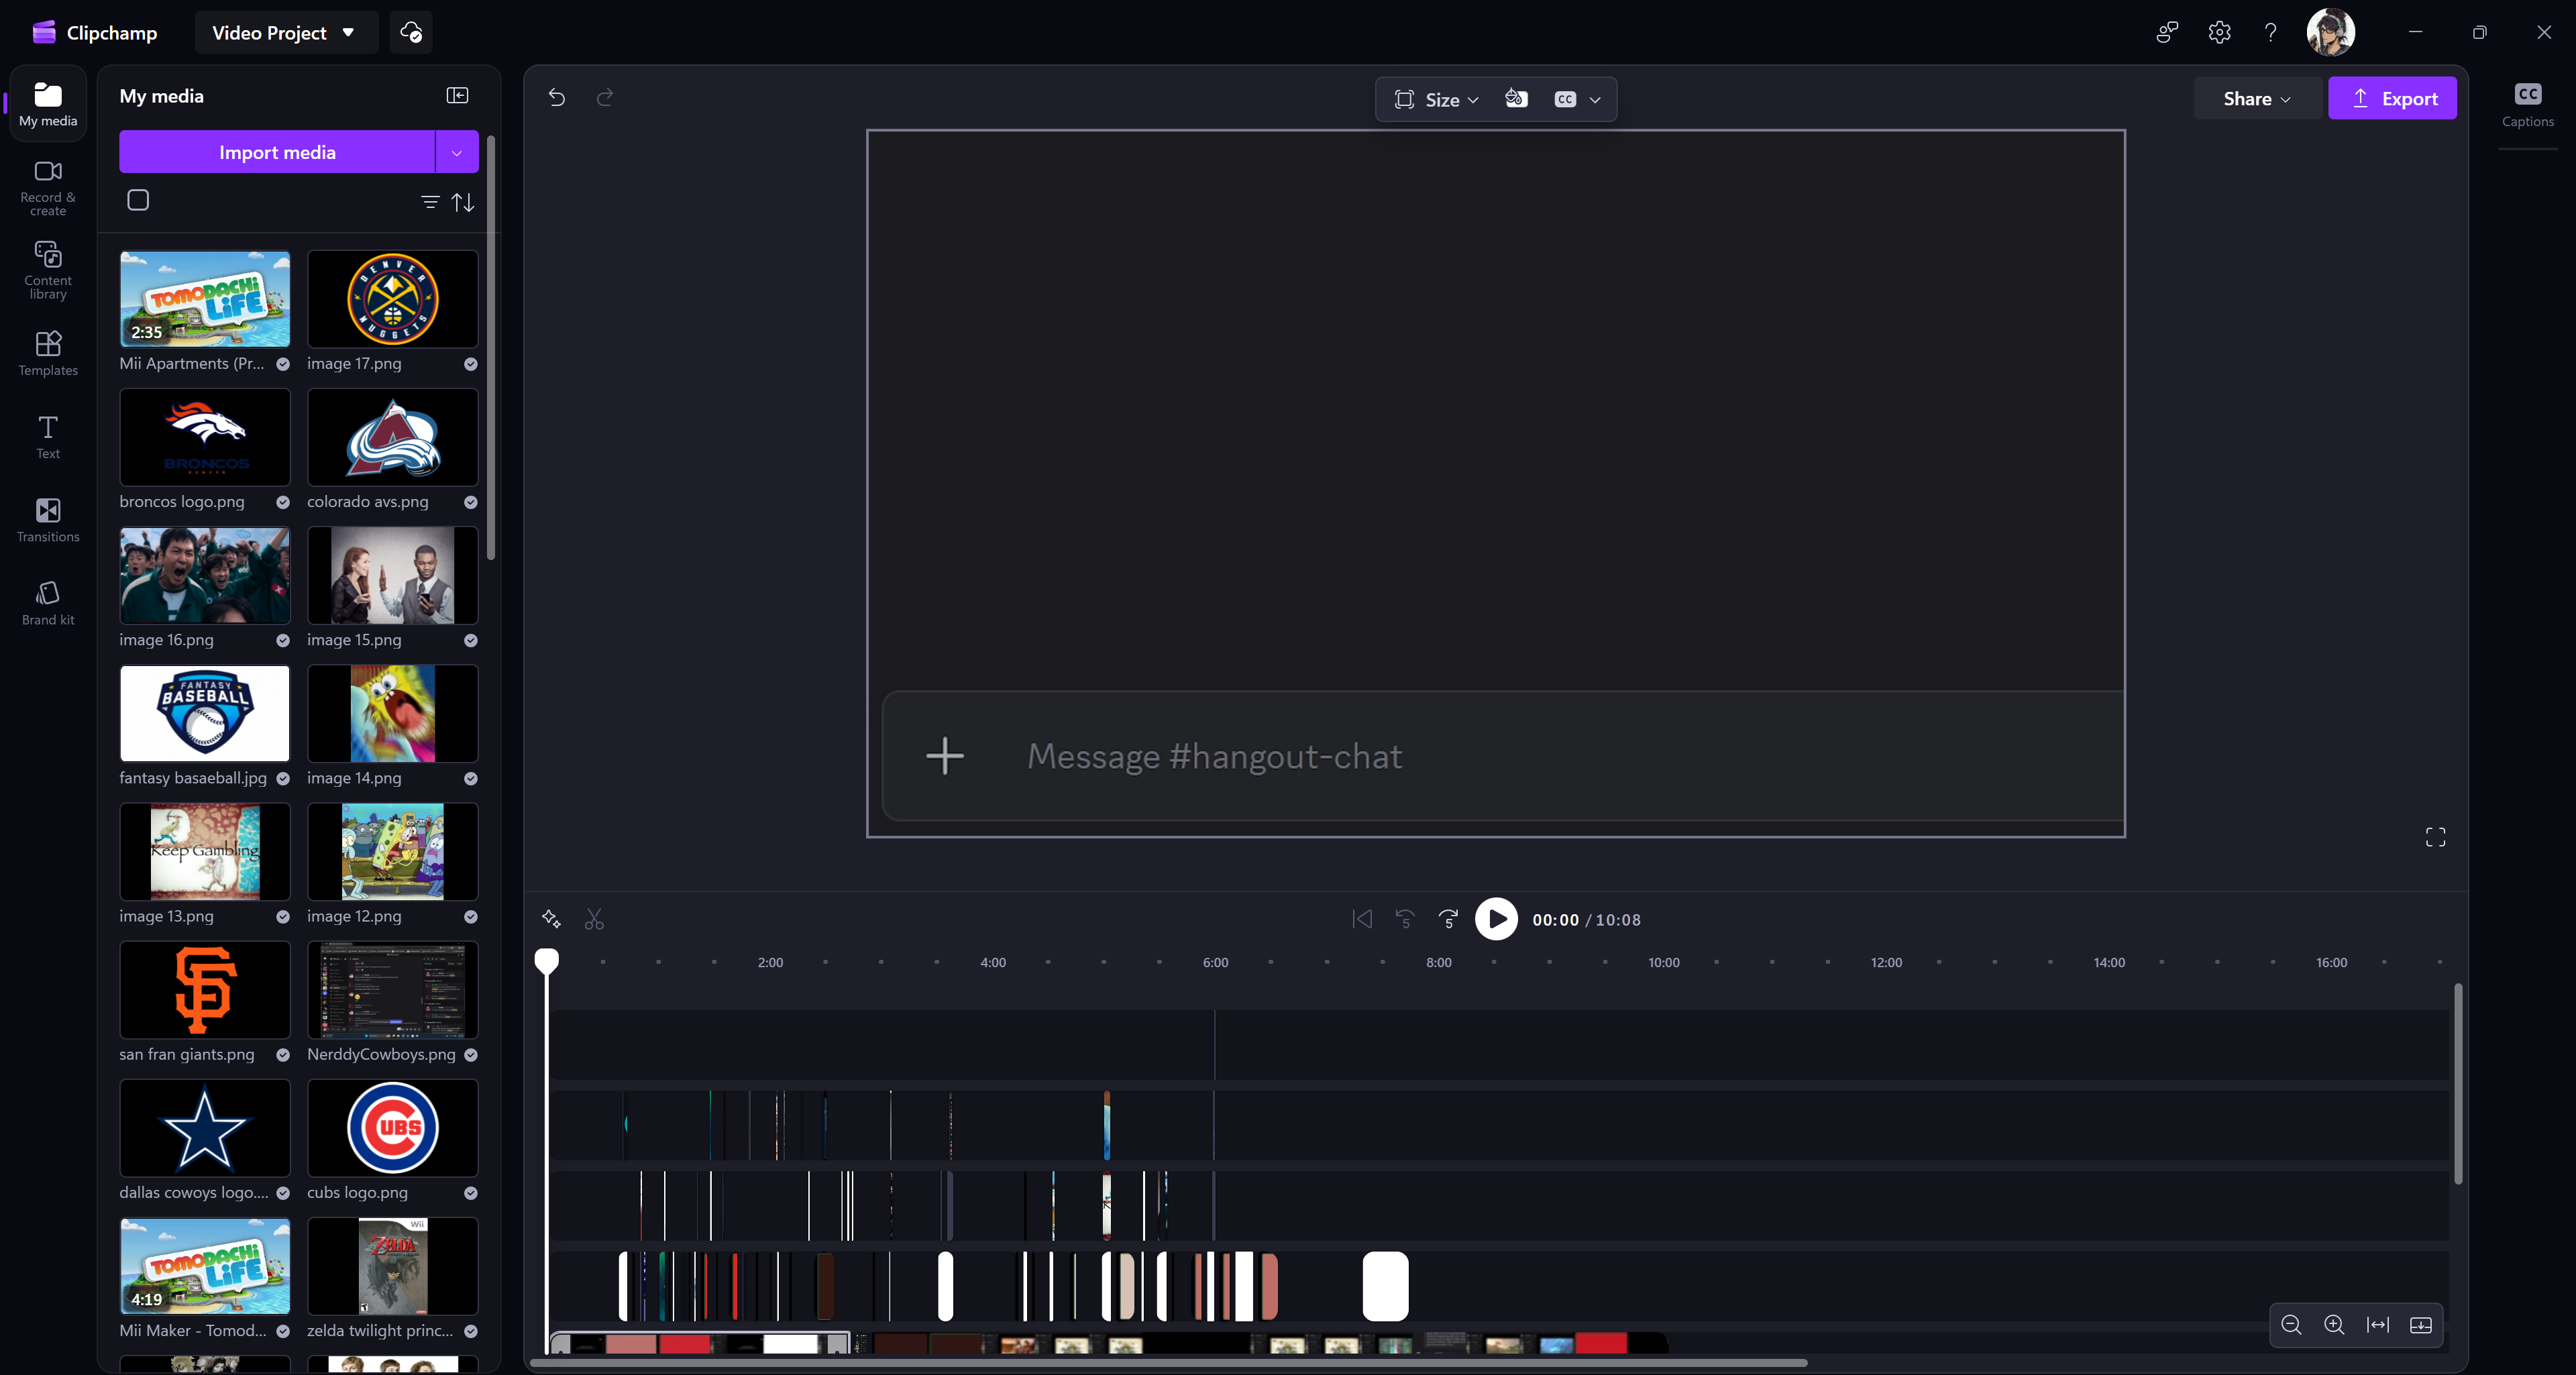Click the horizontal timeline scrollbar
2576x1375 pixels.
[x=1168, y=1362]
